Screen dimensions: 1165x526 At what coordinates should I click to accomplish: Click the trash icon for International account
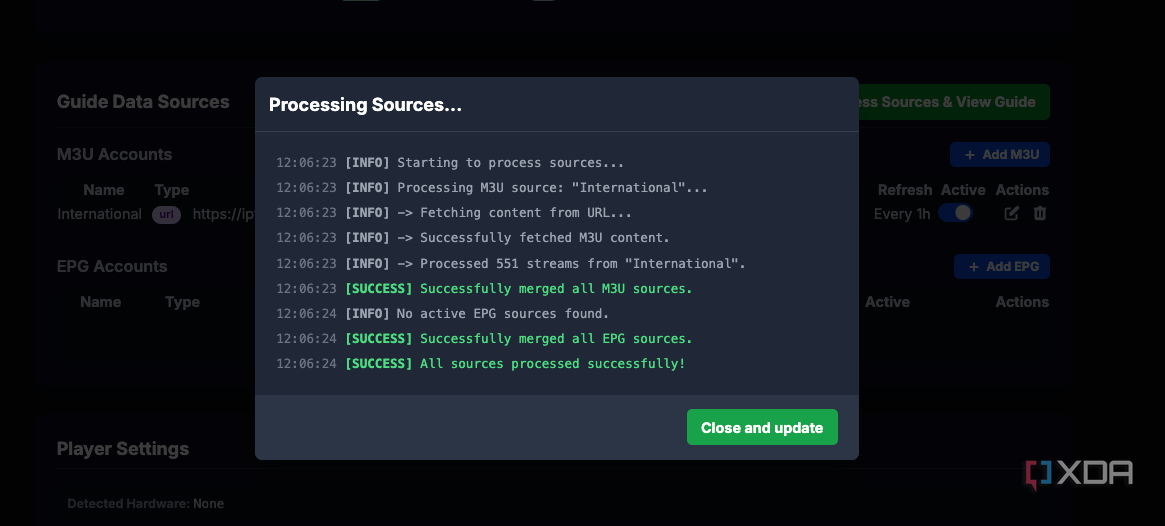1040,214
